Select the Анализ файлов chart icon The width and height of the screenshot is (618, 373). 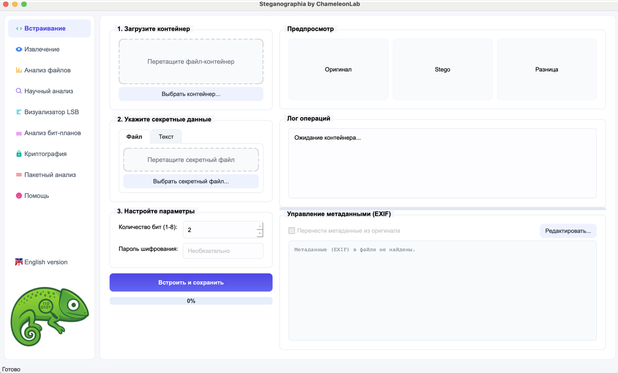(19, 70)
